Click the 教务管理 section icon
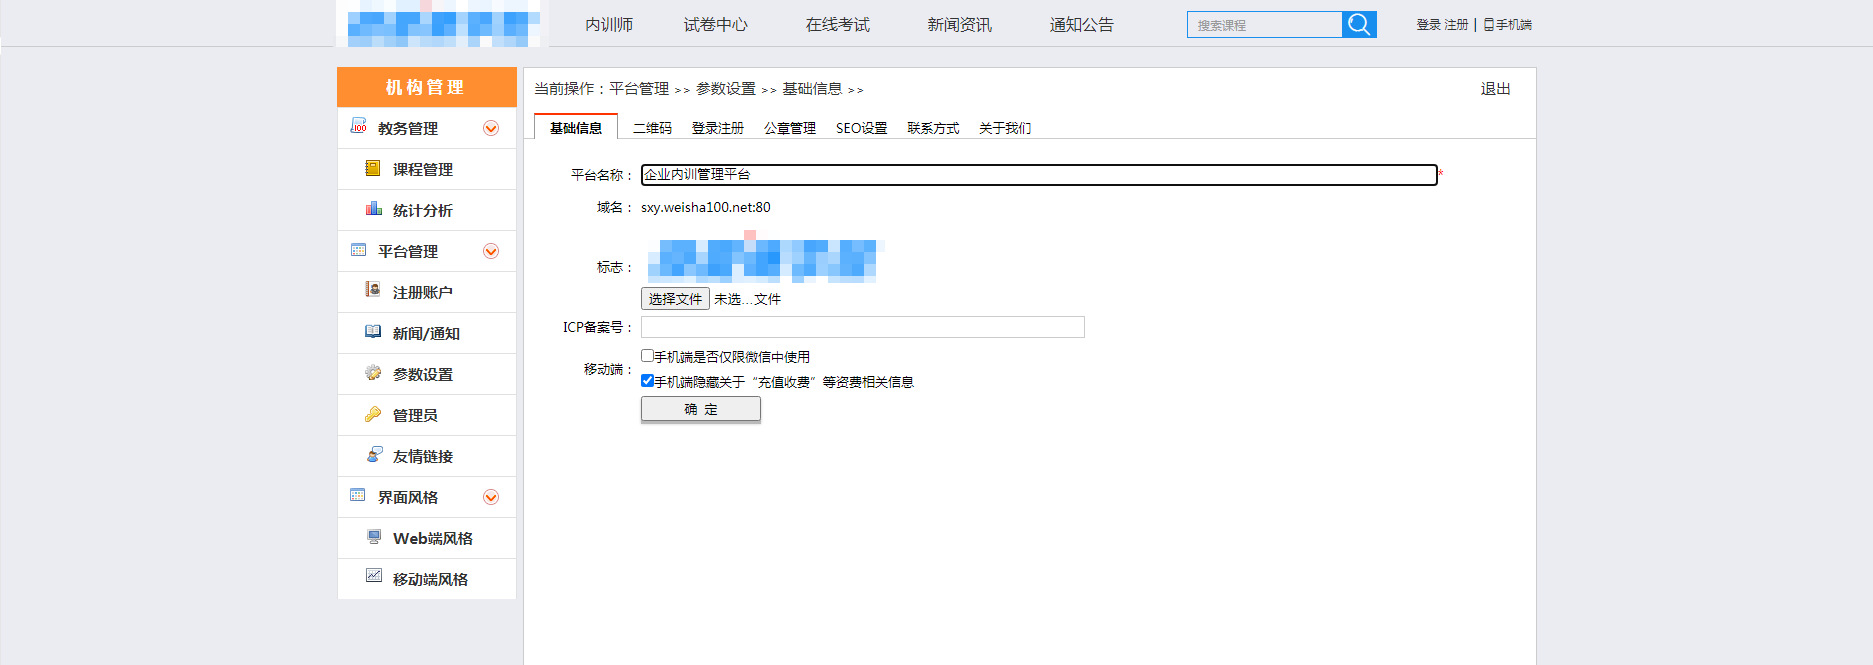 (x=358, y=126)
